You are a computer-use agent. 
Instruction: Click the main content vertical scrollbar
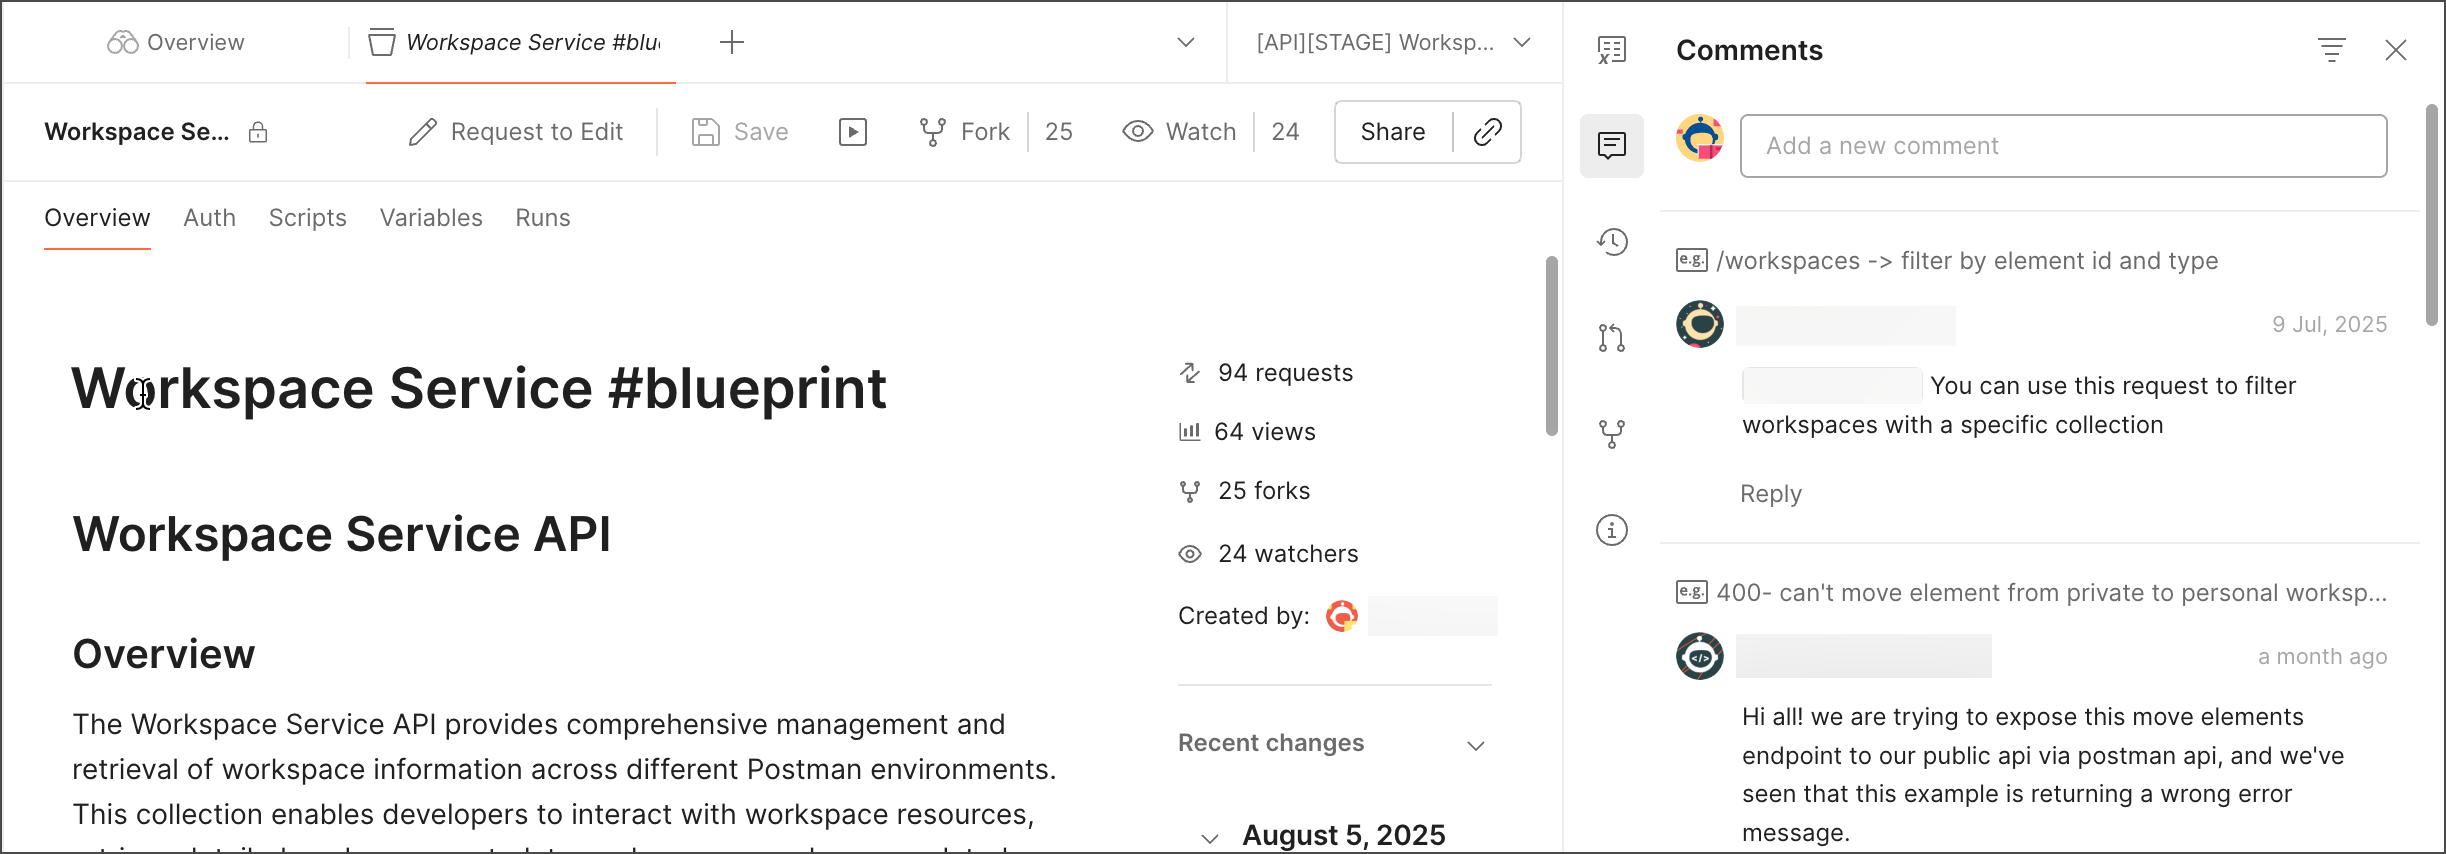click(1552, 346)
